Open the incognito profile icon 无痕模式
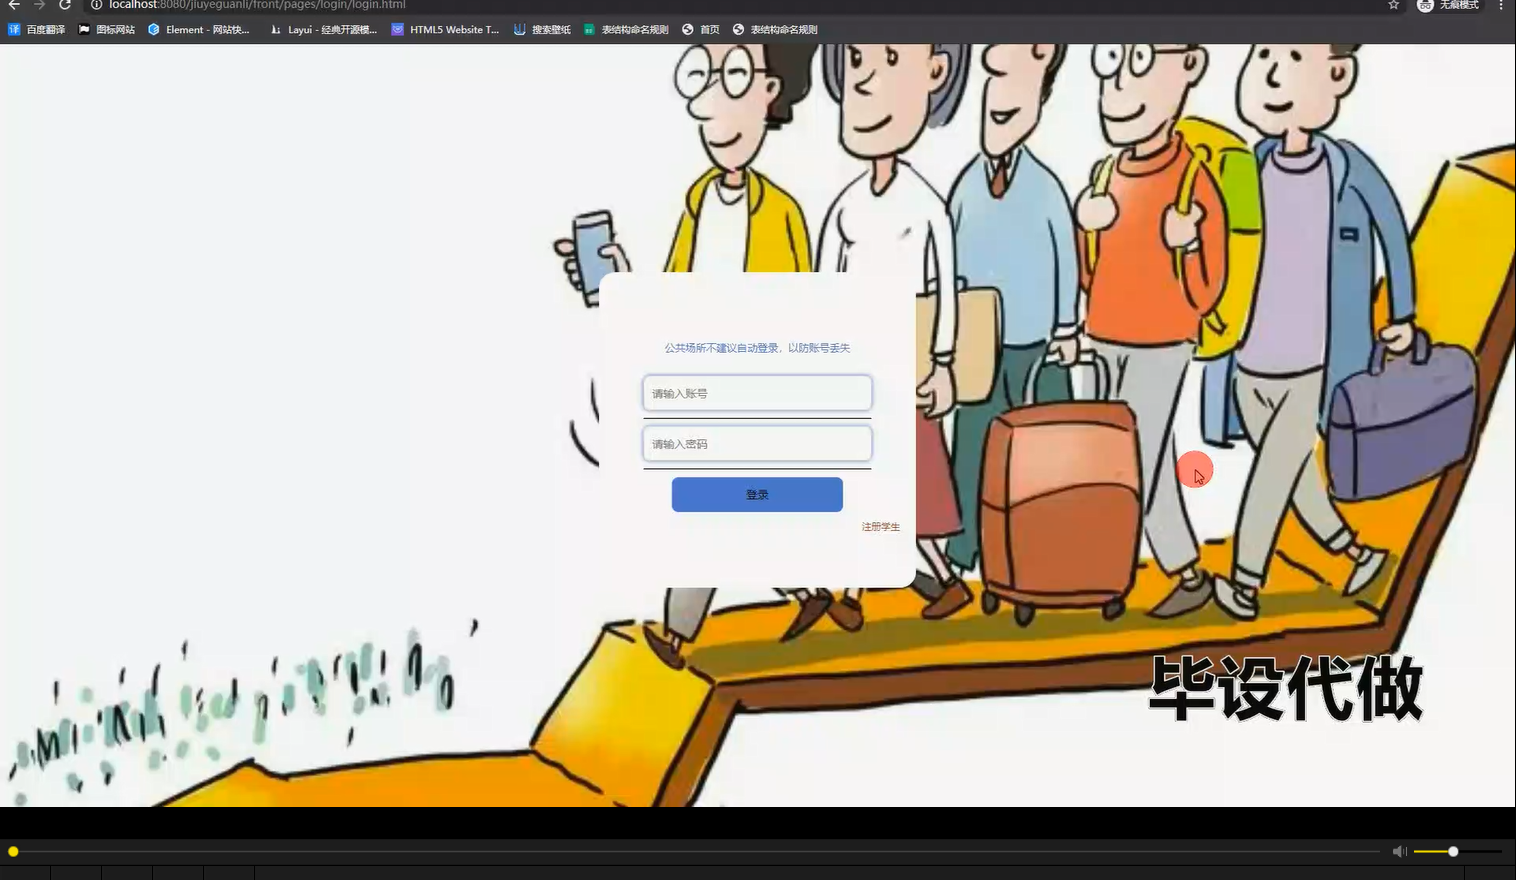The height and width of the screenshot is (880, 1516). 1448,5
